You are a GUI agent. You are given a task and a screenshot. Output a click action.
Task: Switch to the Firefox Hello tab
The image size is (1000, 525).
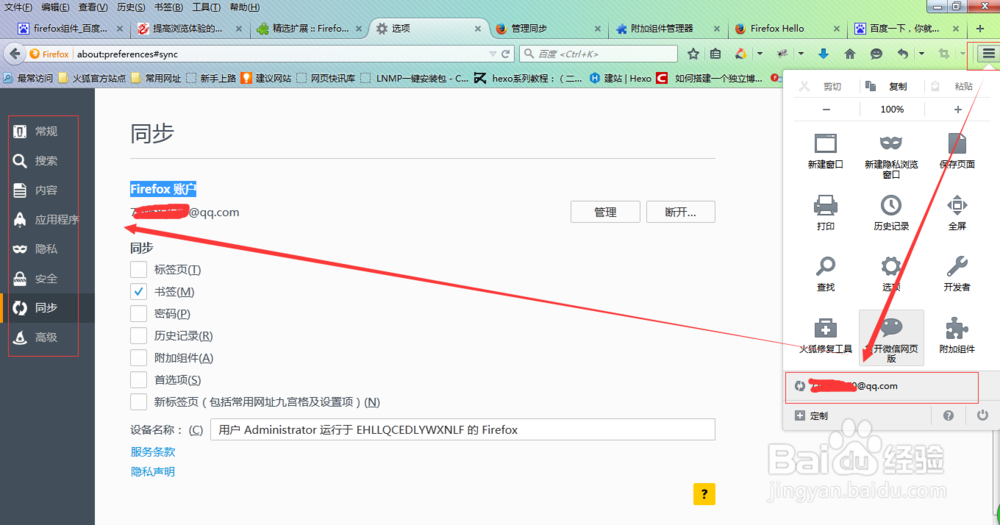click(x=786, y=29)
